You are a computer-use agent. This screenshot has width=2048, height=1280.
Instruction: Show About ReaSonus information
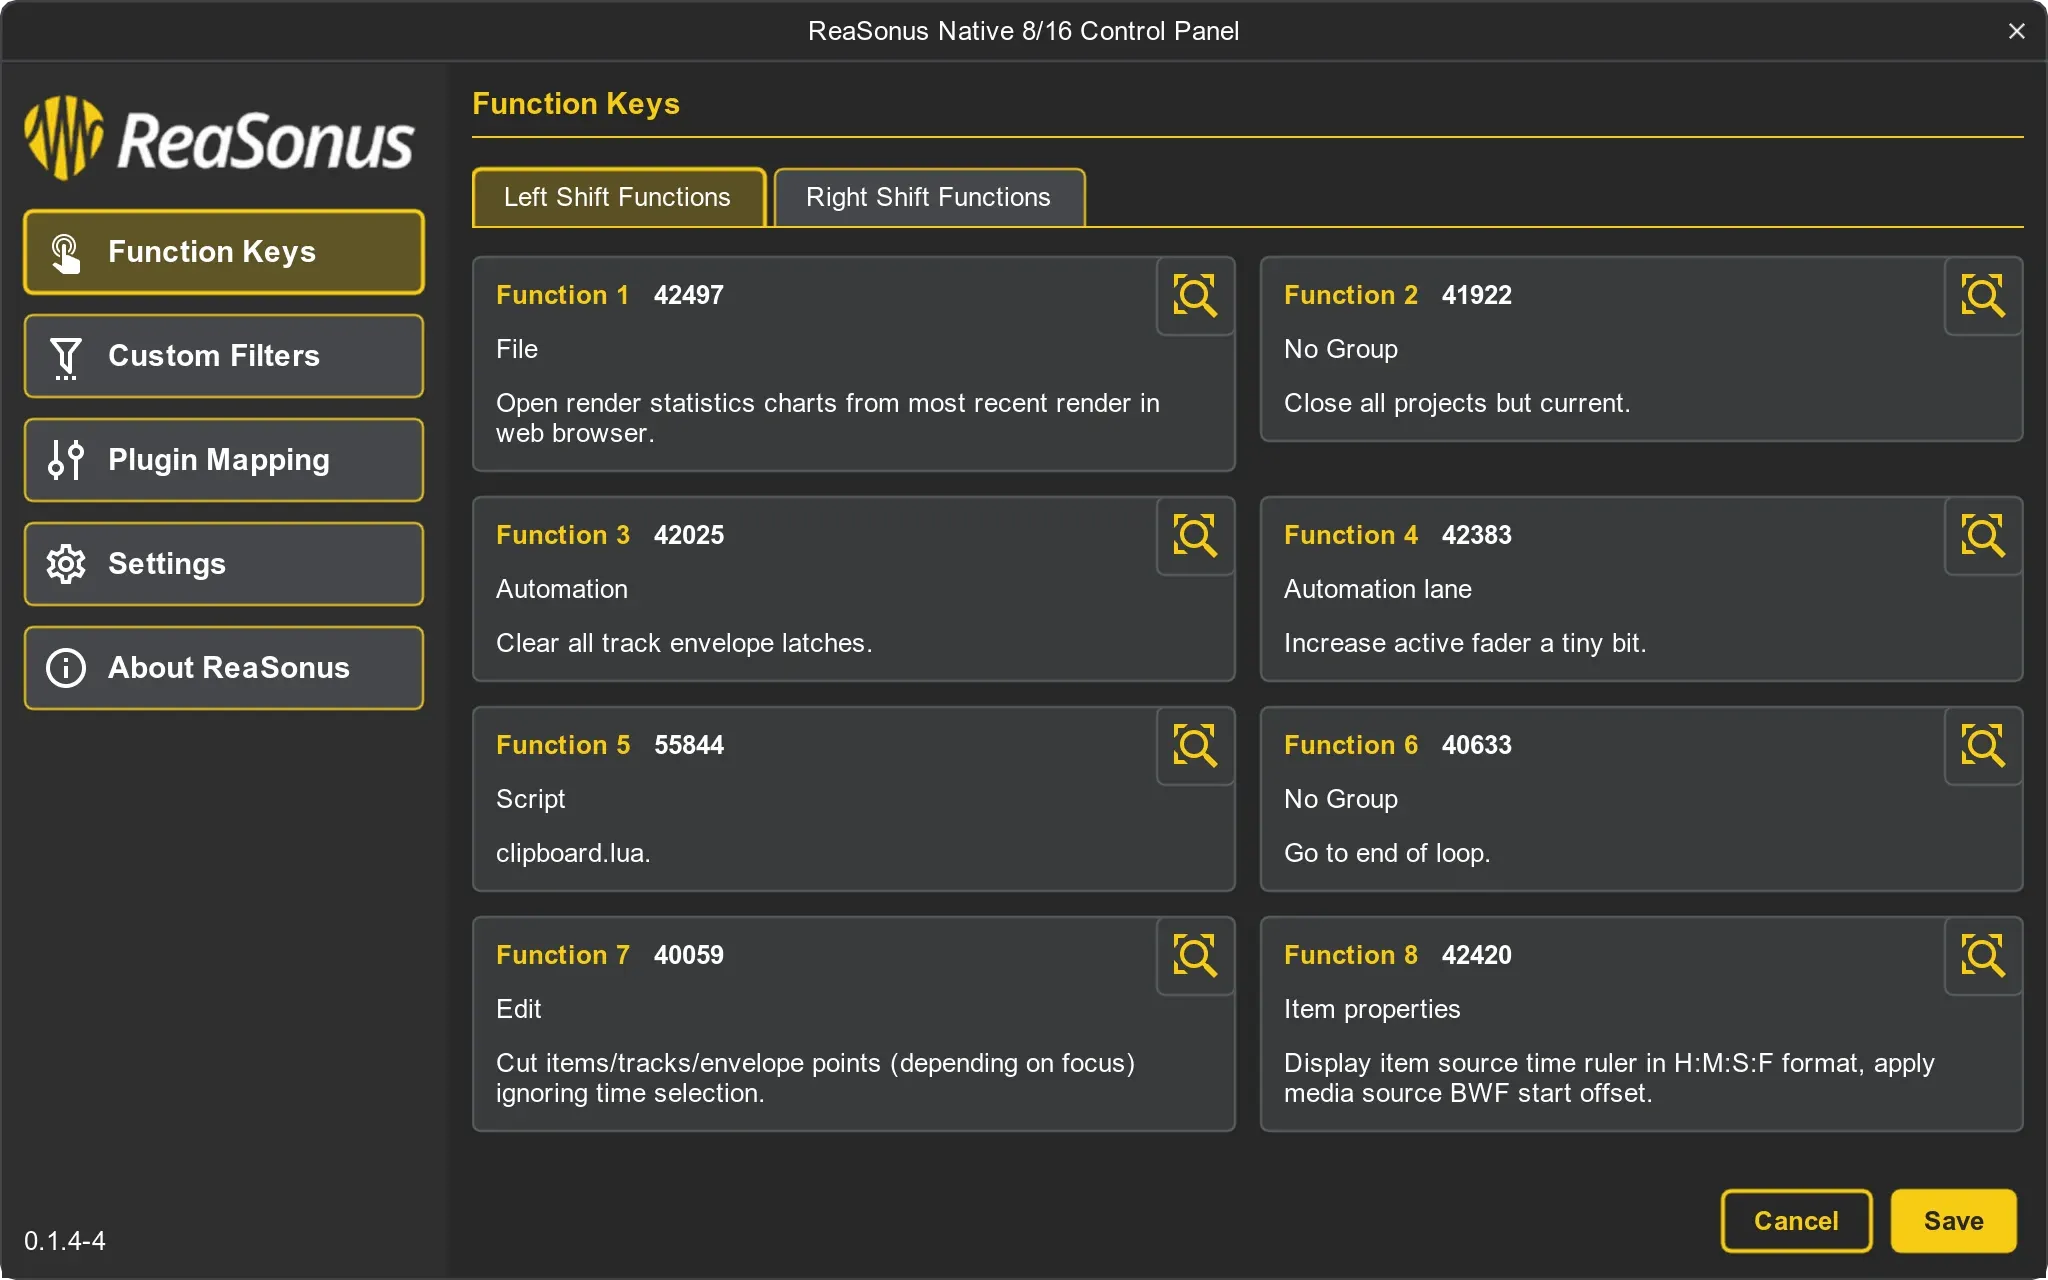[224, 668]
